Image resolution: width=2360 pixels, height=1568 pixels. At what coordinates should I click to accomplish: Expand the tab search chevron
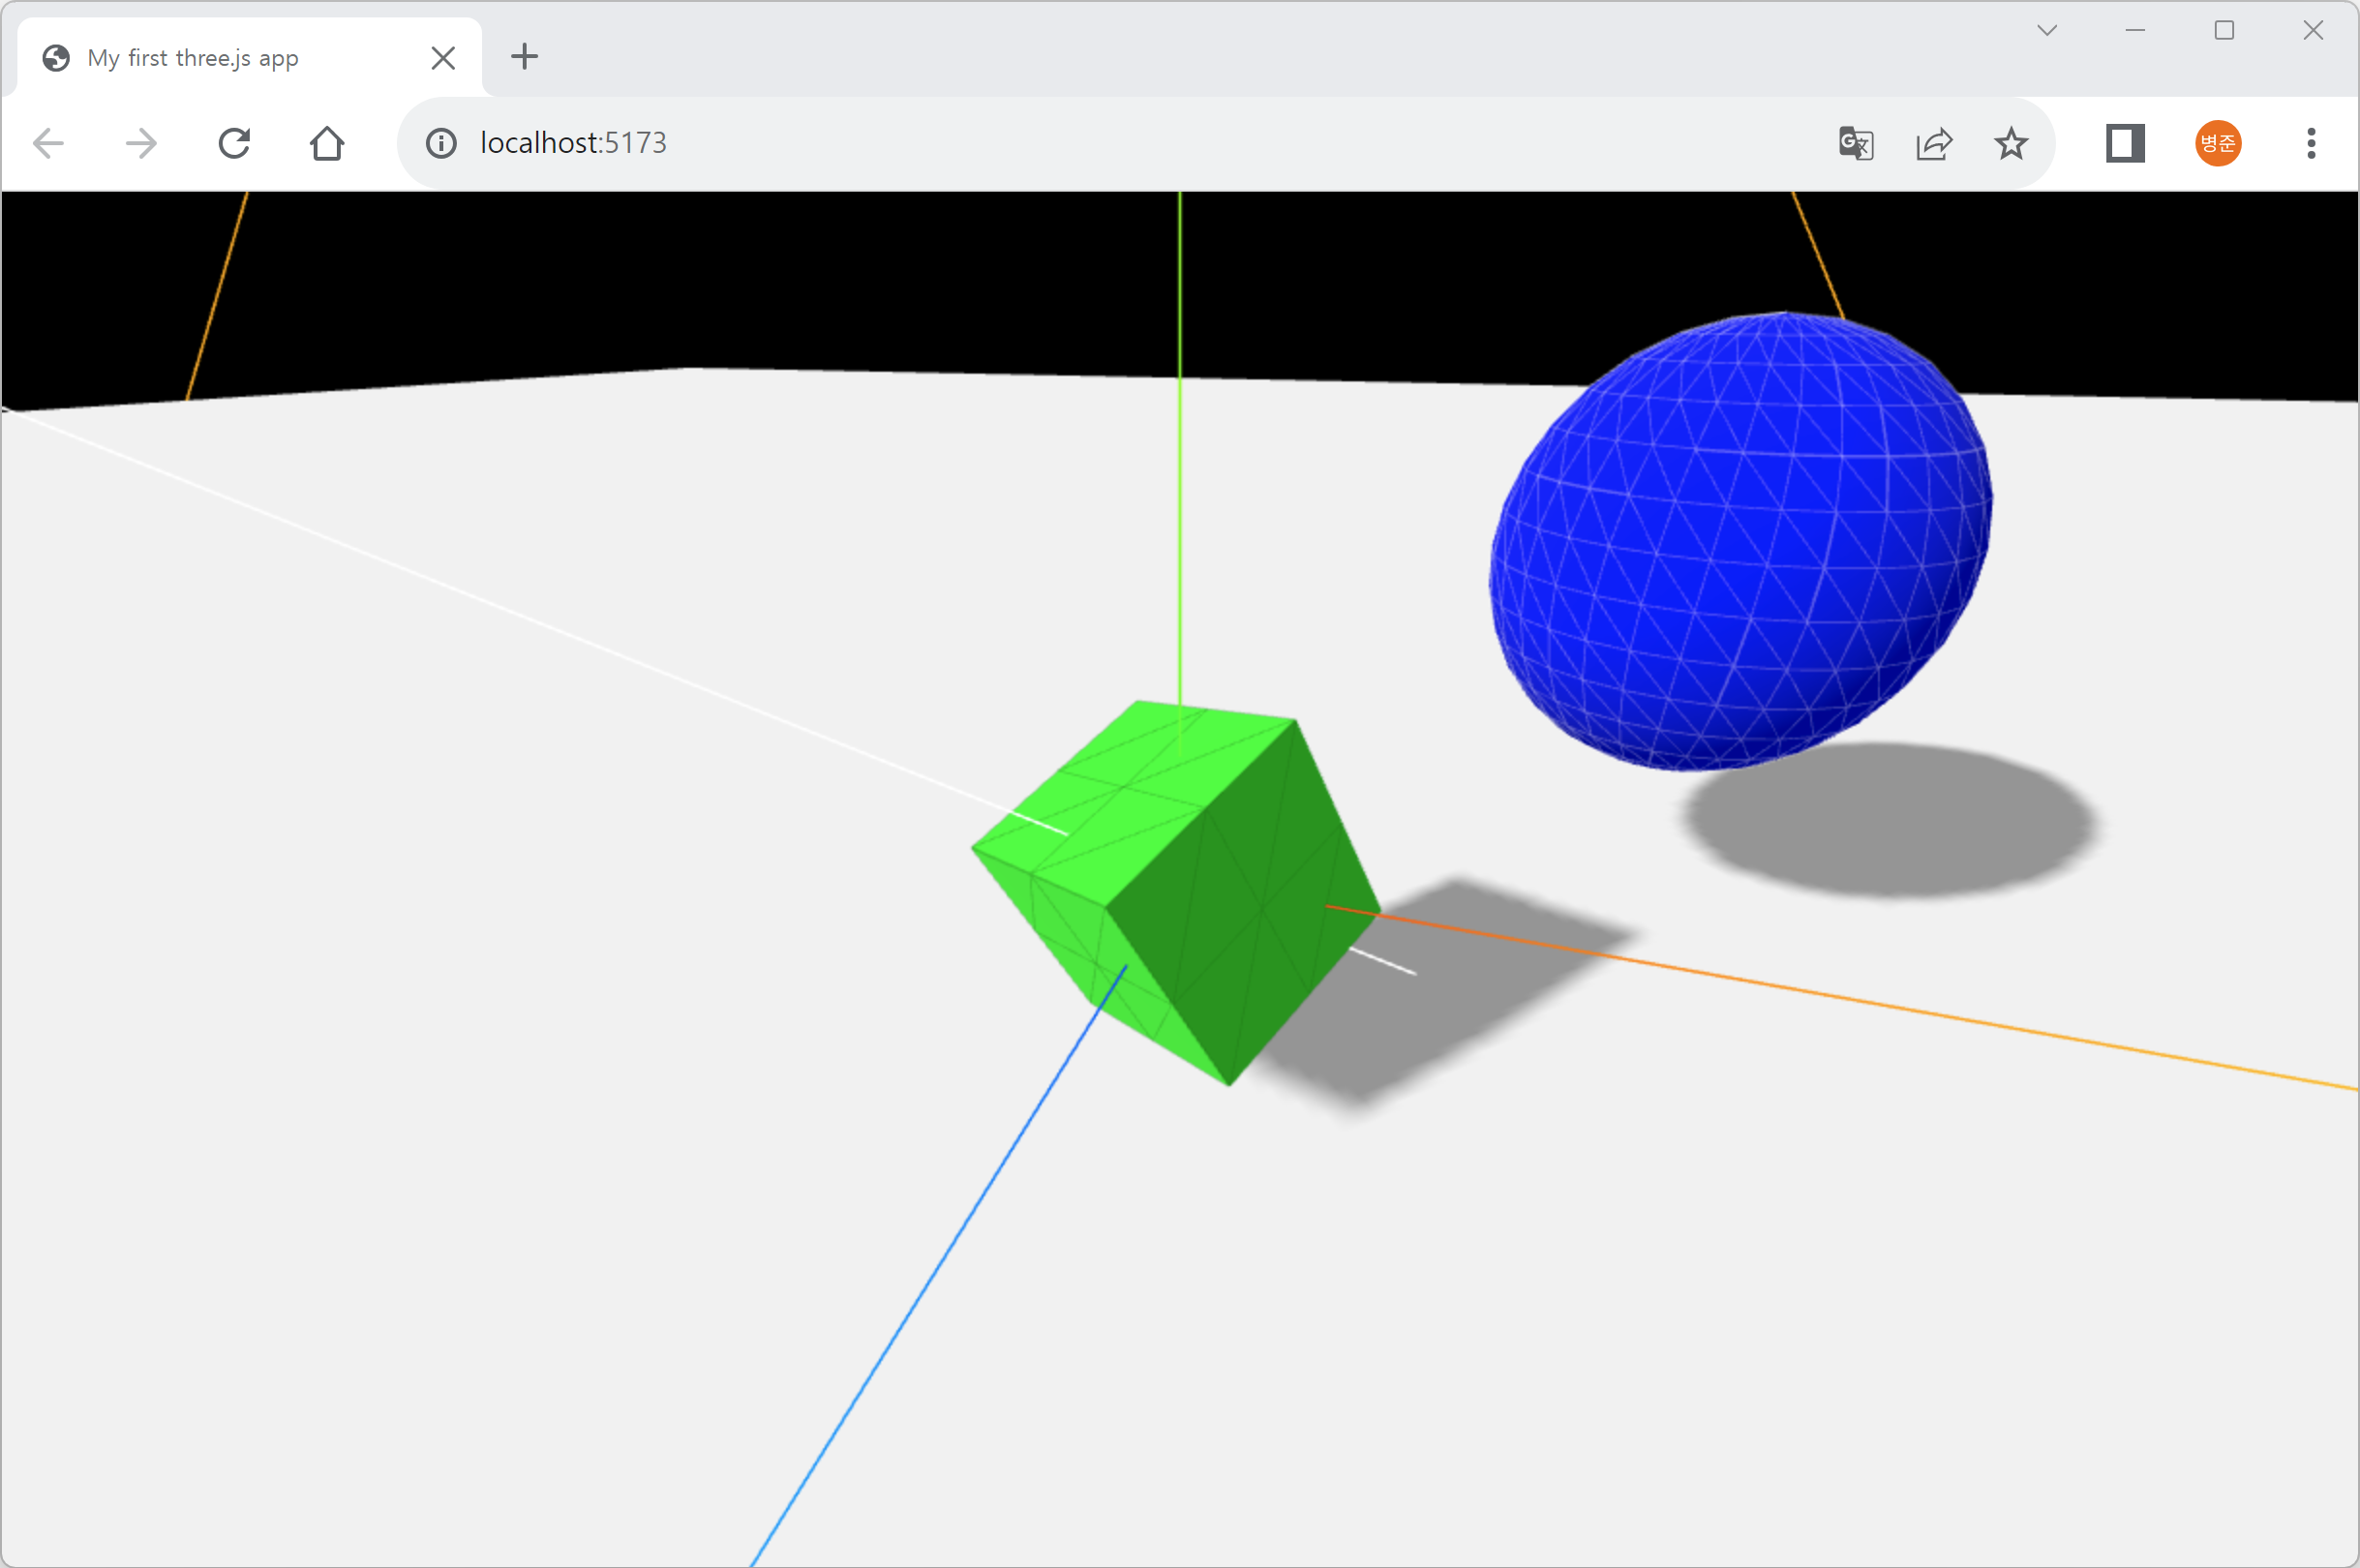(x=2047, y=31)
